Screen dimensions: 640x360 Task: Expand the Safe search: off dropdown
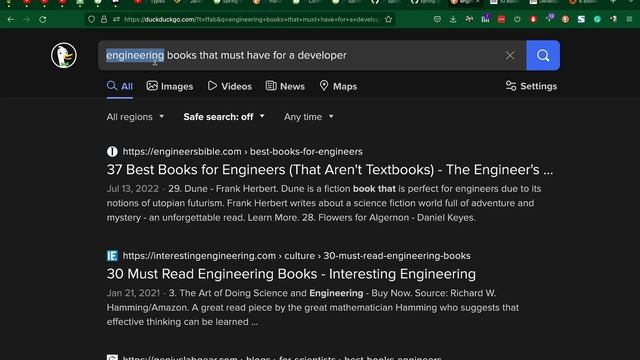tap(224, 117)
